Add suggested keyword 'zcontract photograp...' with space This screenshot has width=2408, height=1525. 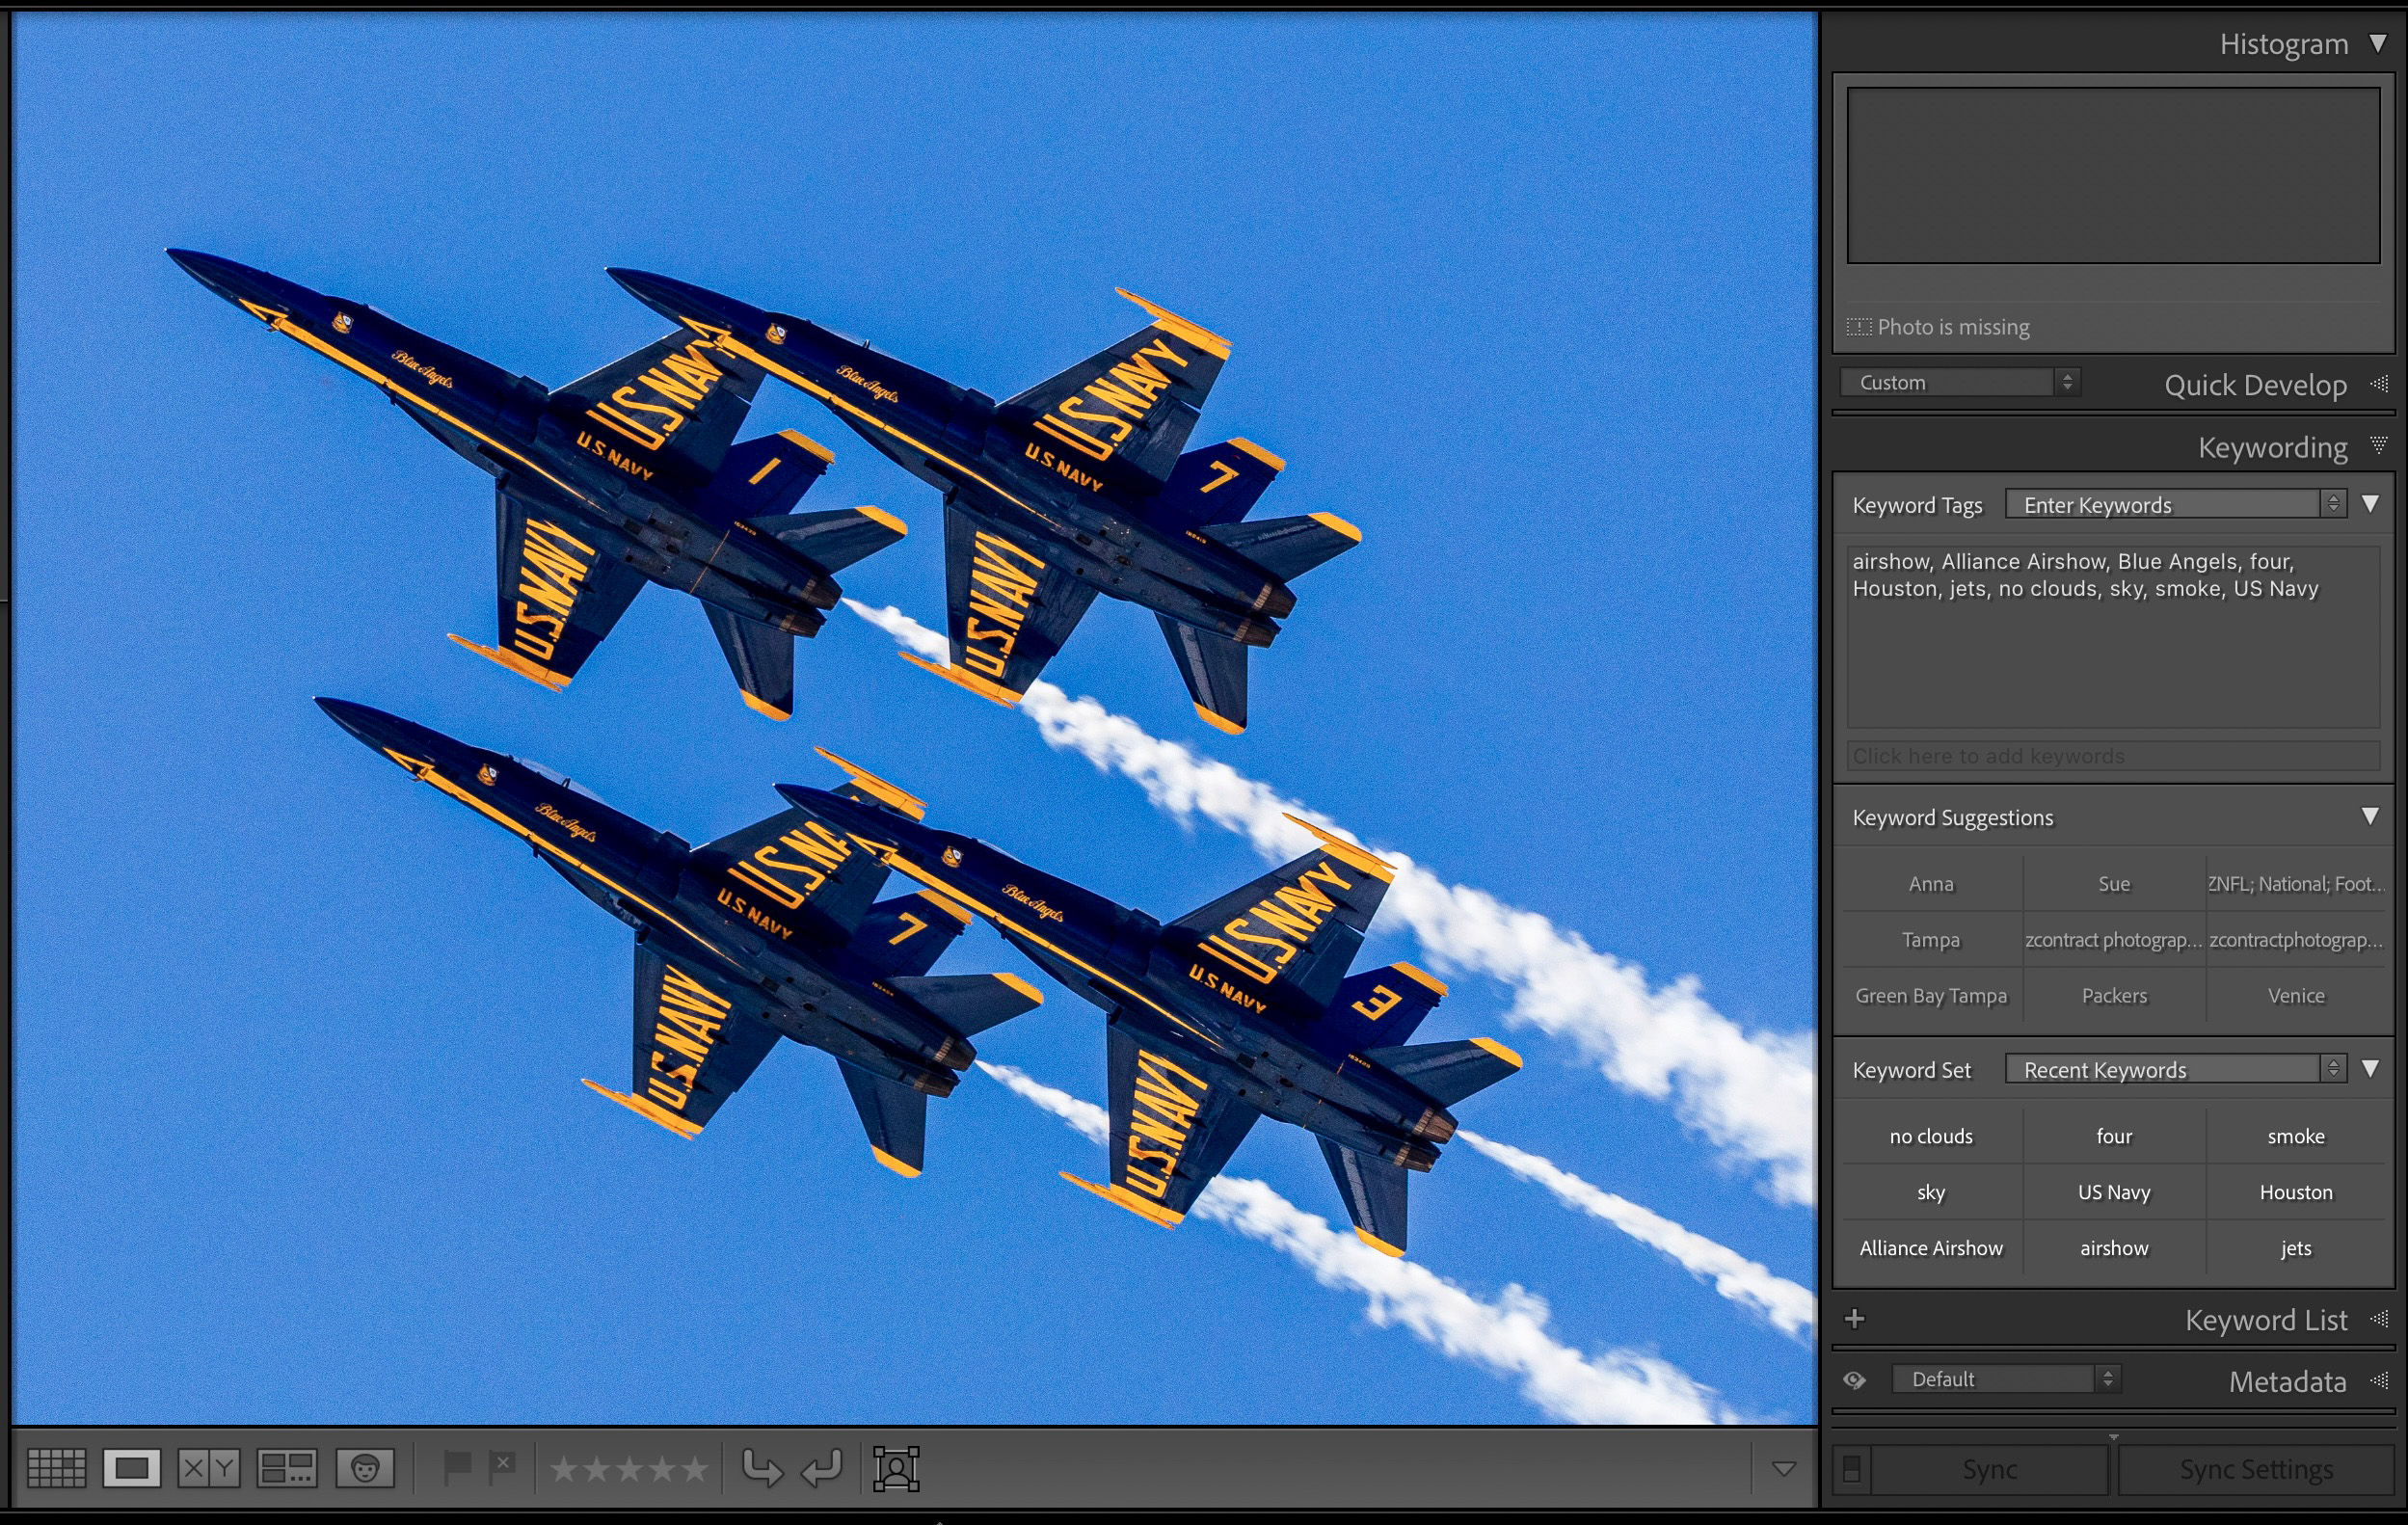pyautogui.click(x=2113, y=939)
